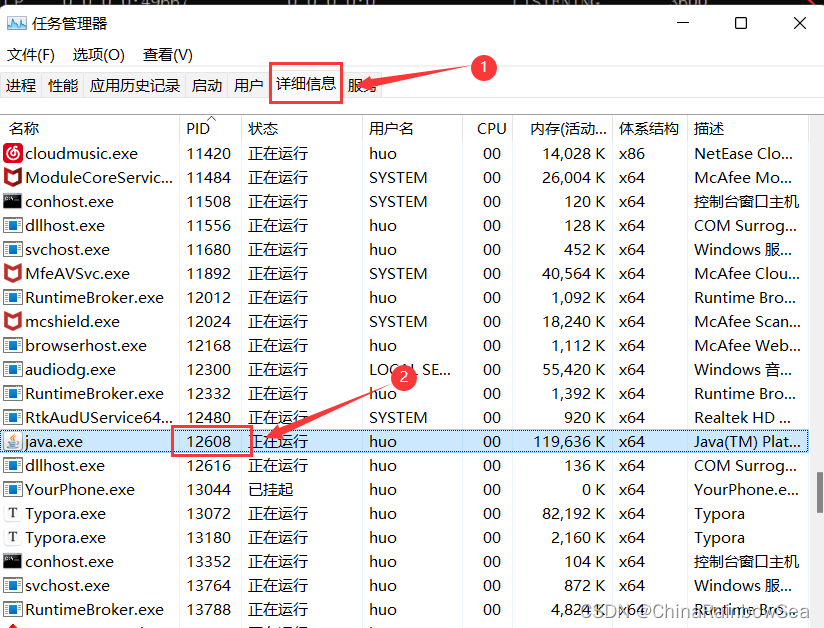The height and width of the screenshot is (628, 824).
Task: Click memory value 82,192 K of Typora.exe
Action: click(574, 513)
